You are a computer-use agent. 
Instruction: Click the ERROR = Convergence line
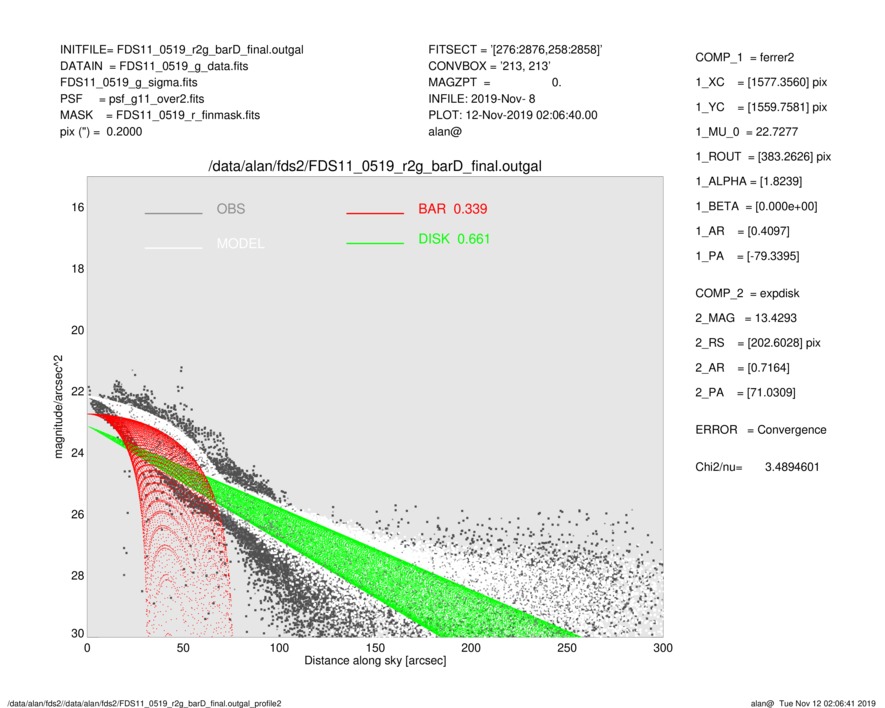[761, 430]
